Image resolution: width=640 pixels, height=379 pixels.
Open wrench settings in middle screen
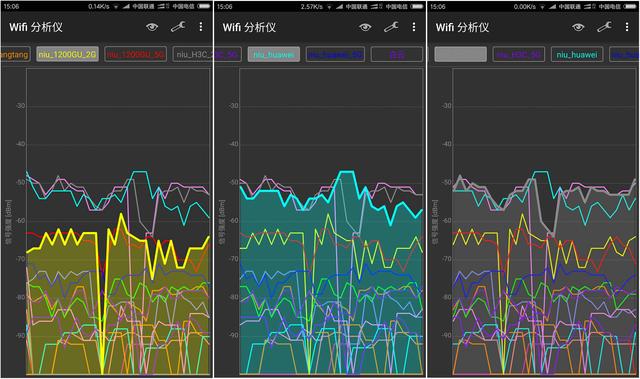[391, 27]
